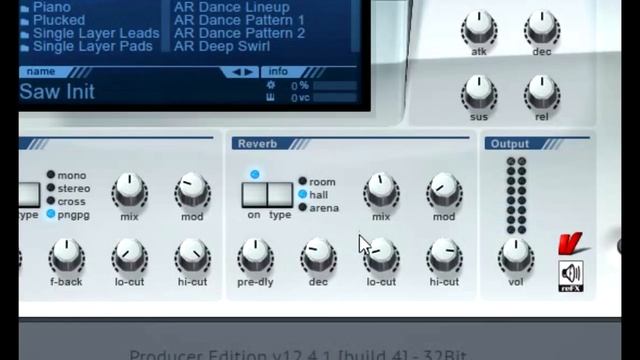This screenshot has height=360, width=640.
Task: Select arena reverb type
Action: point(319,208)
